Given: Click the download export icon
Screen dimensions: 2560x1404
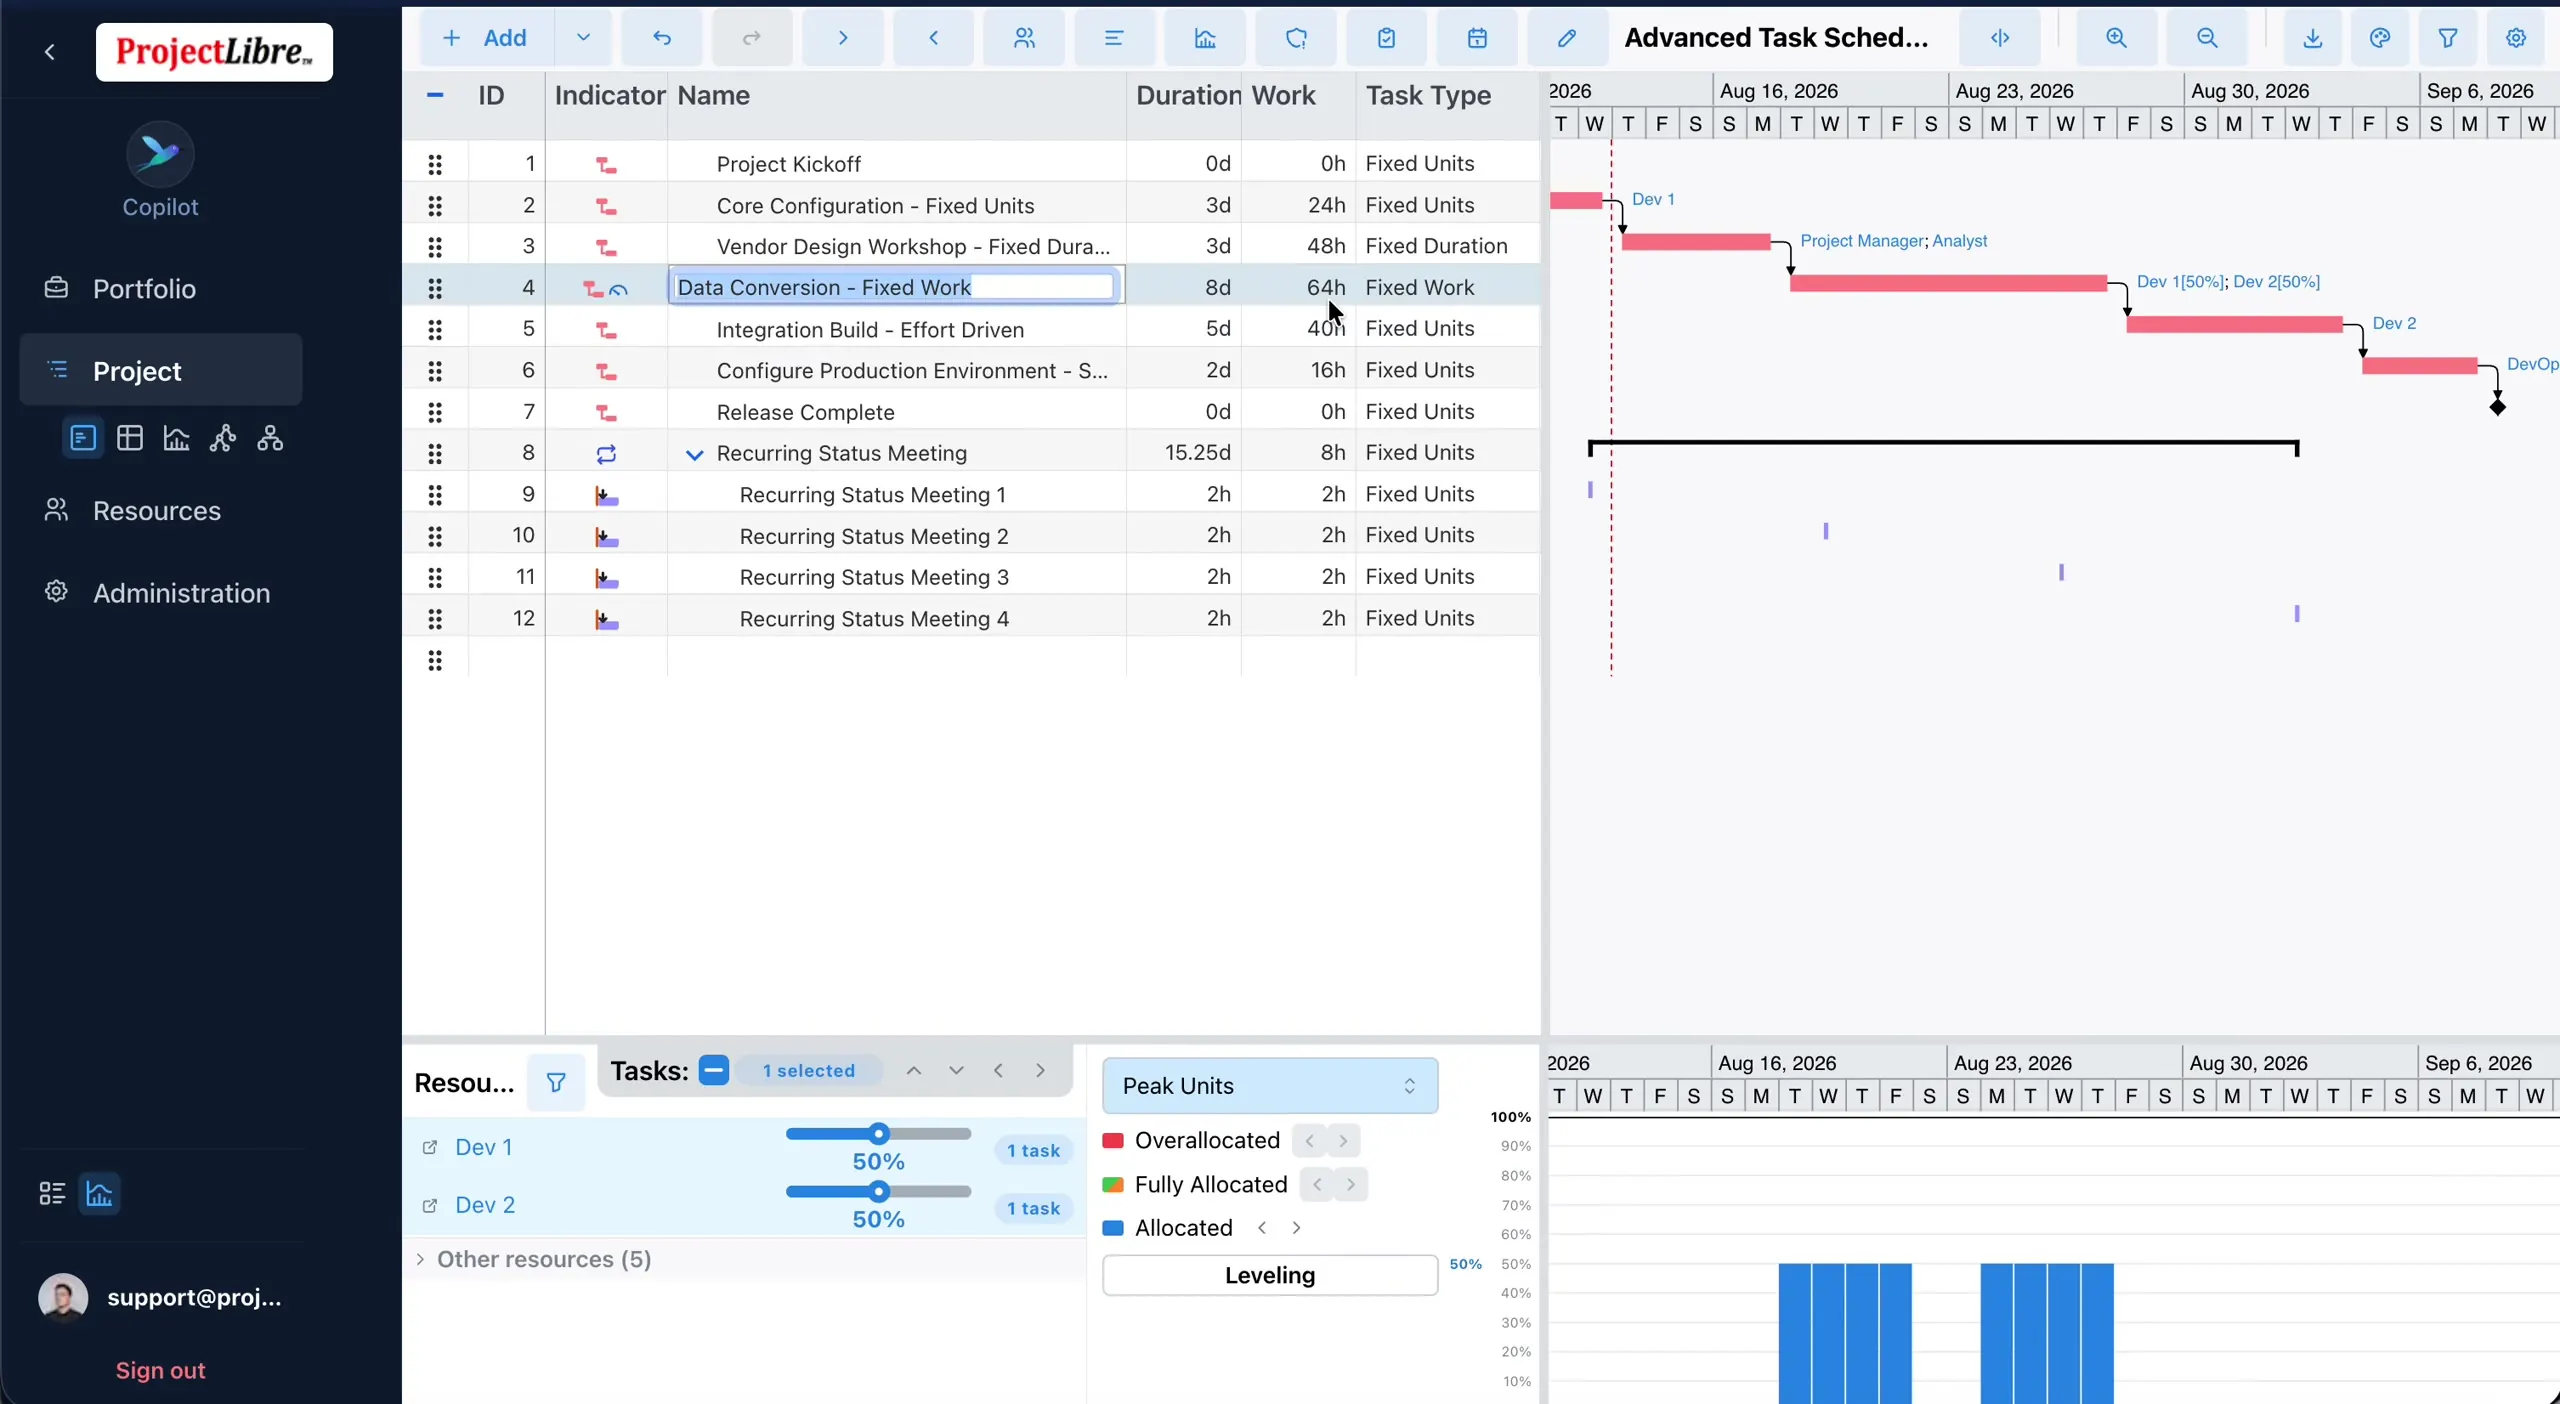Looking at the screenshot, I should pos(2312,38).
